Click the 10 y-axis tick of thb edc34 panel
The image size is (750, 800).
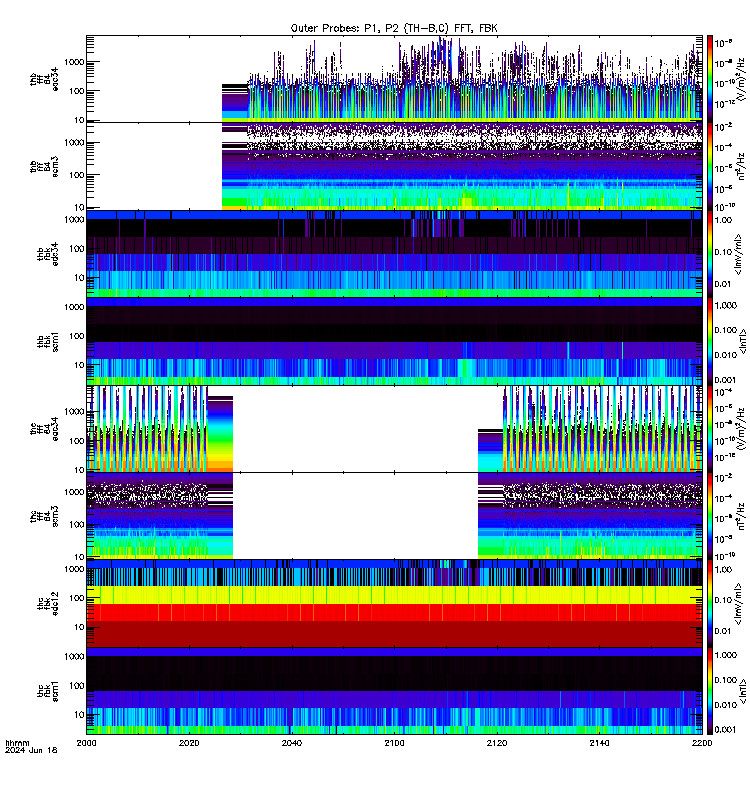[x=79, y=278]
